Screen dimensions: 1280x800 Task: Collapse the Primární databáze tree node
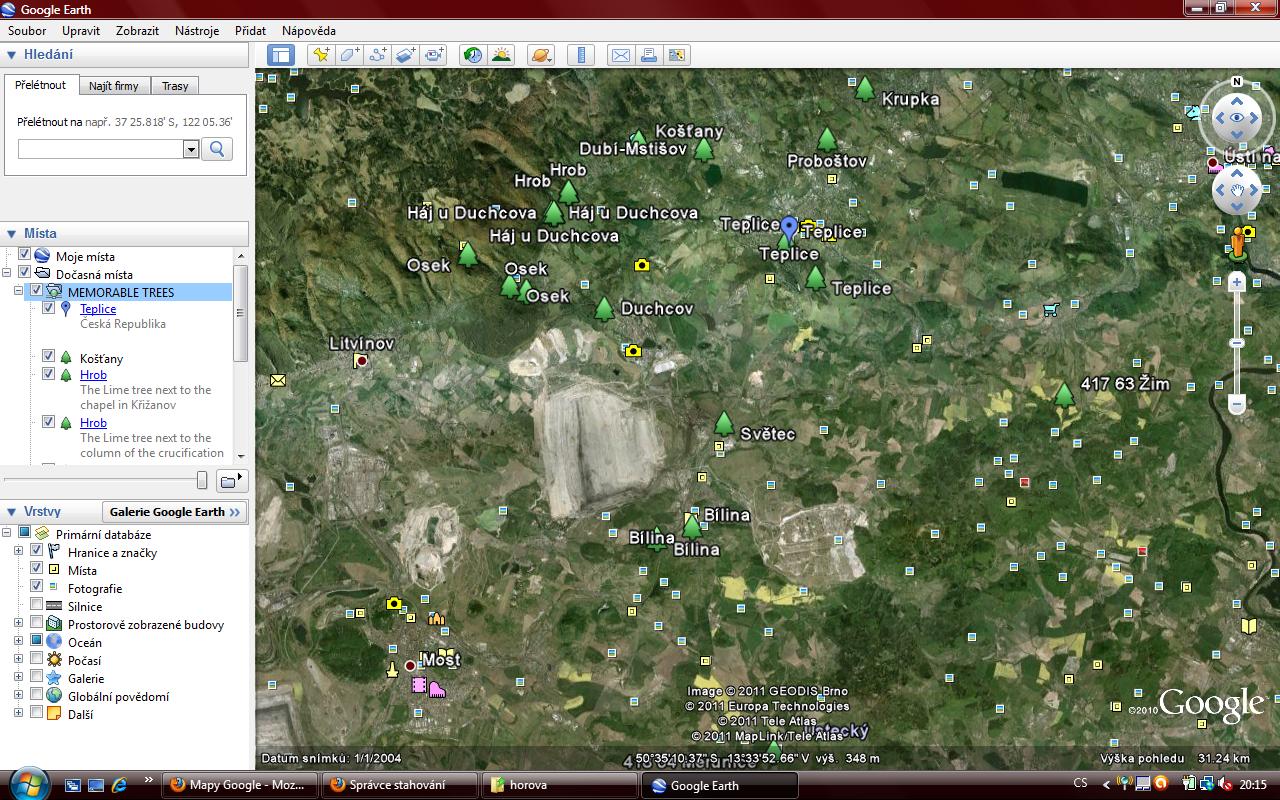pyautogui.click(x=7, y=533)
